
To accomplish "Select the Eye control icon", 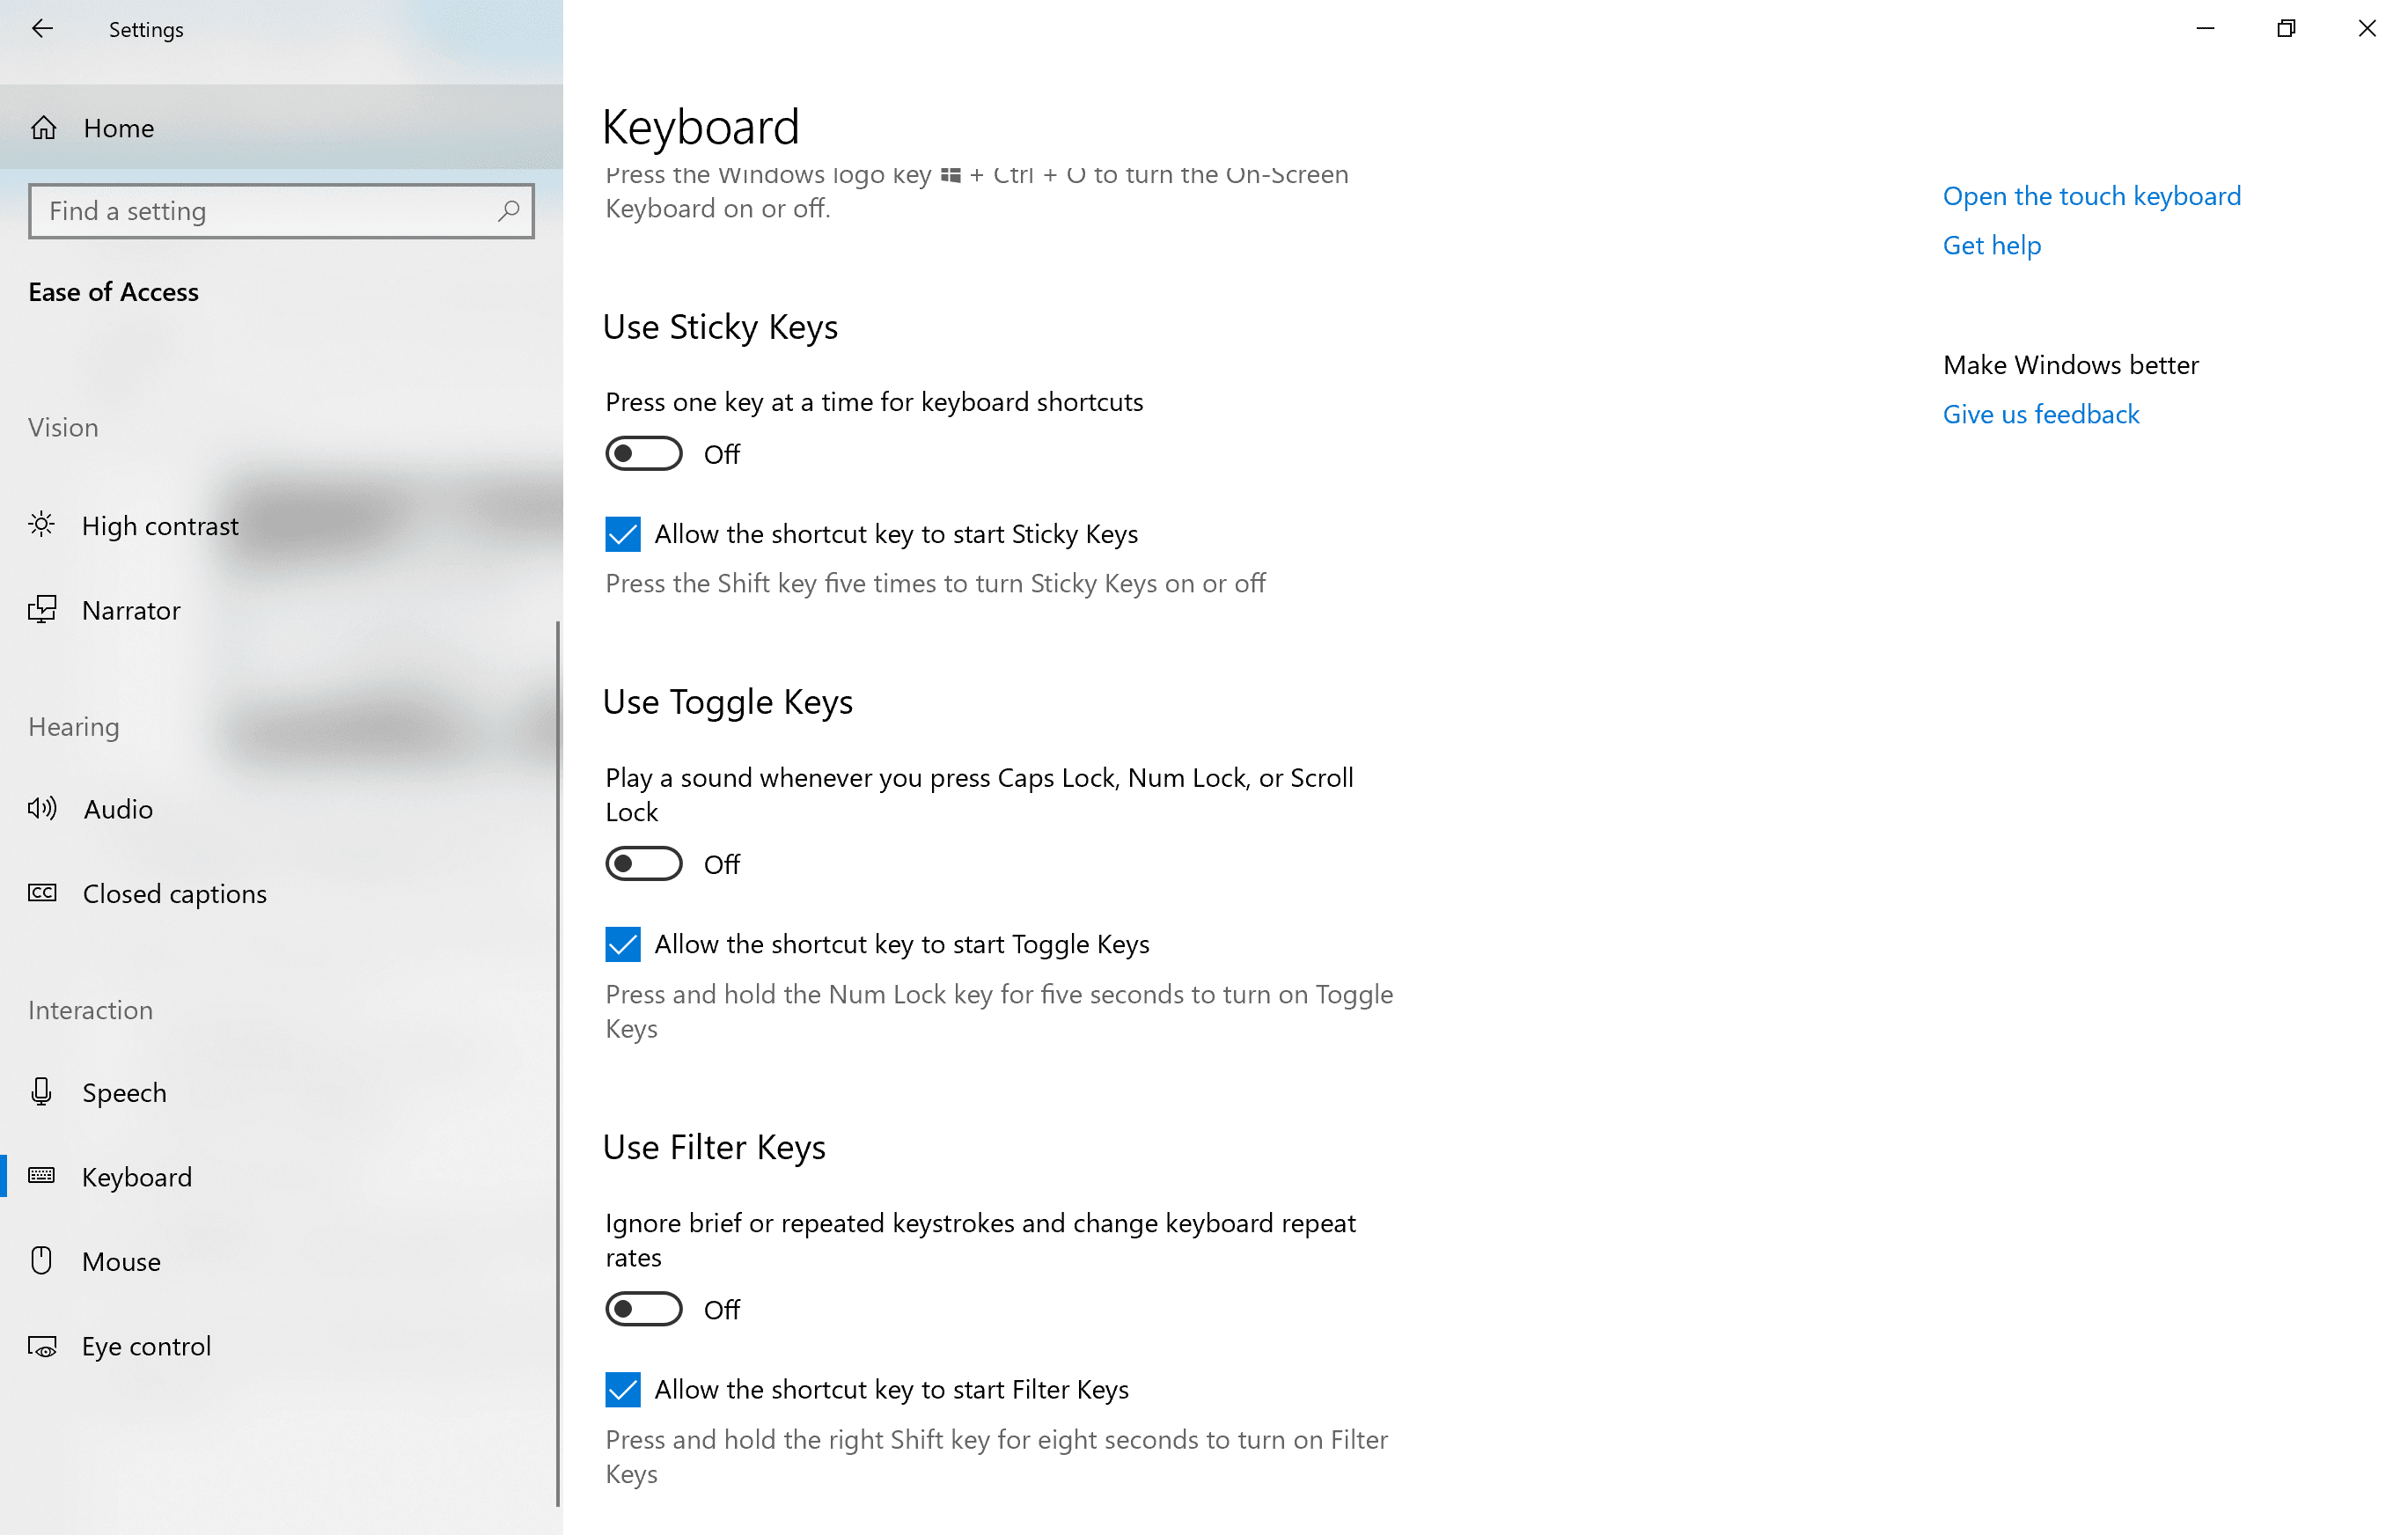I will (x=42, y=1345).
